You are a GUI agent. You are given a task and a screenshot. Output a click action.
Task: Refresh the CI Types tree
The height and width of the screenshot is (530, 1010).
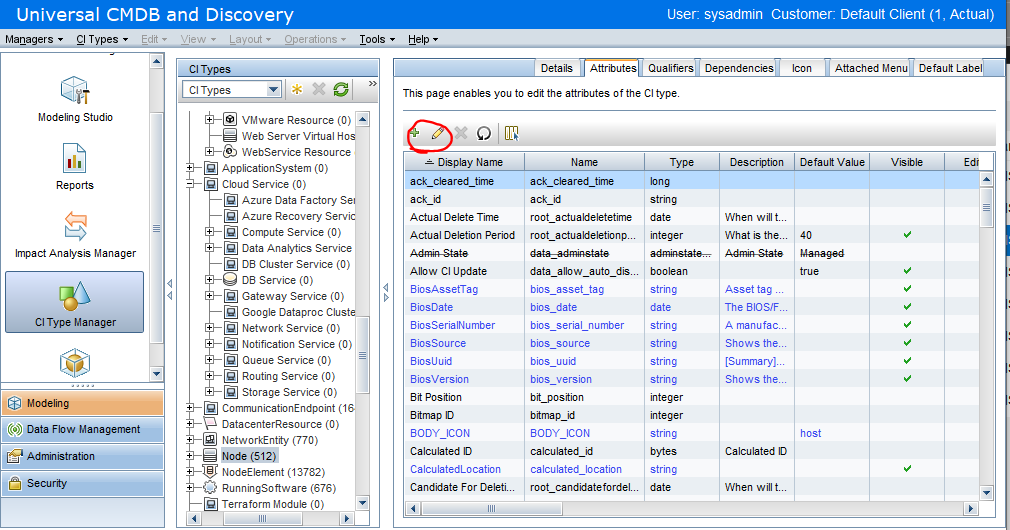pos(341,90)
